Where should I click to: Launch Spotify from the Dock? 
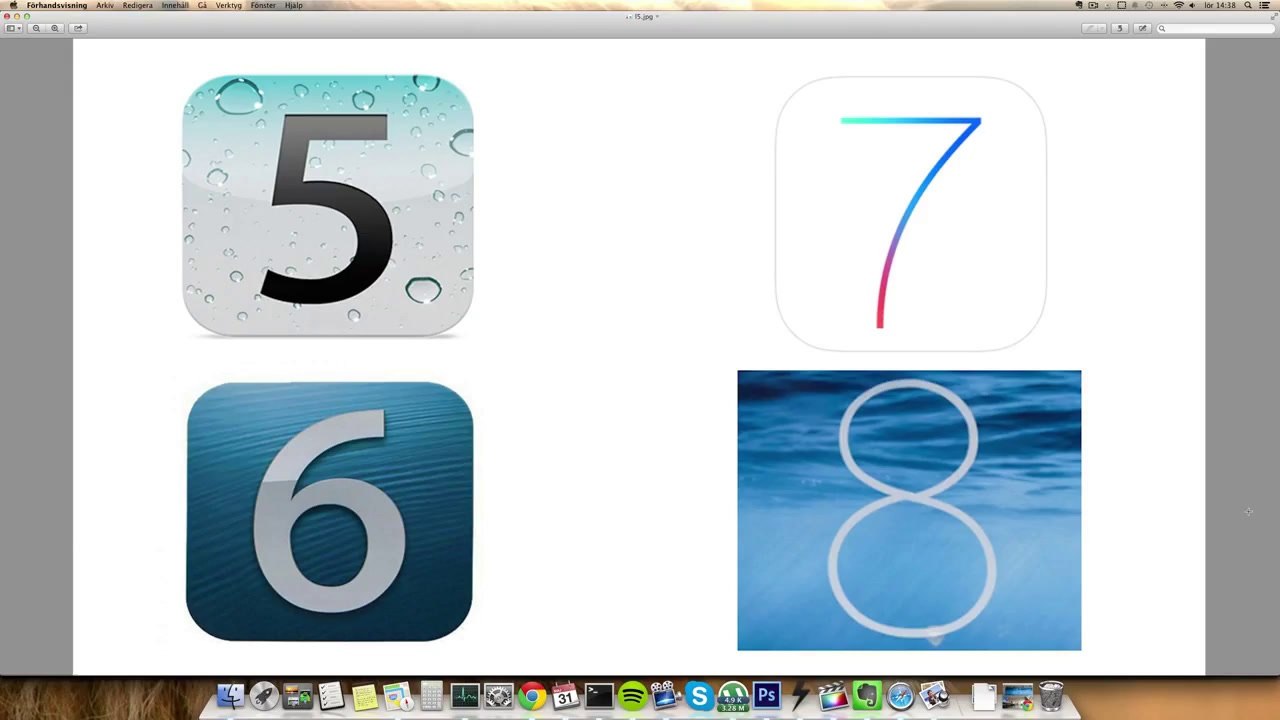click(633, 696)
